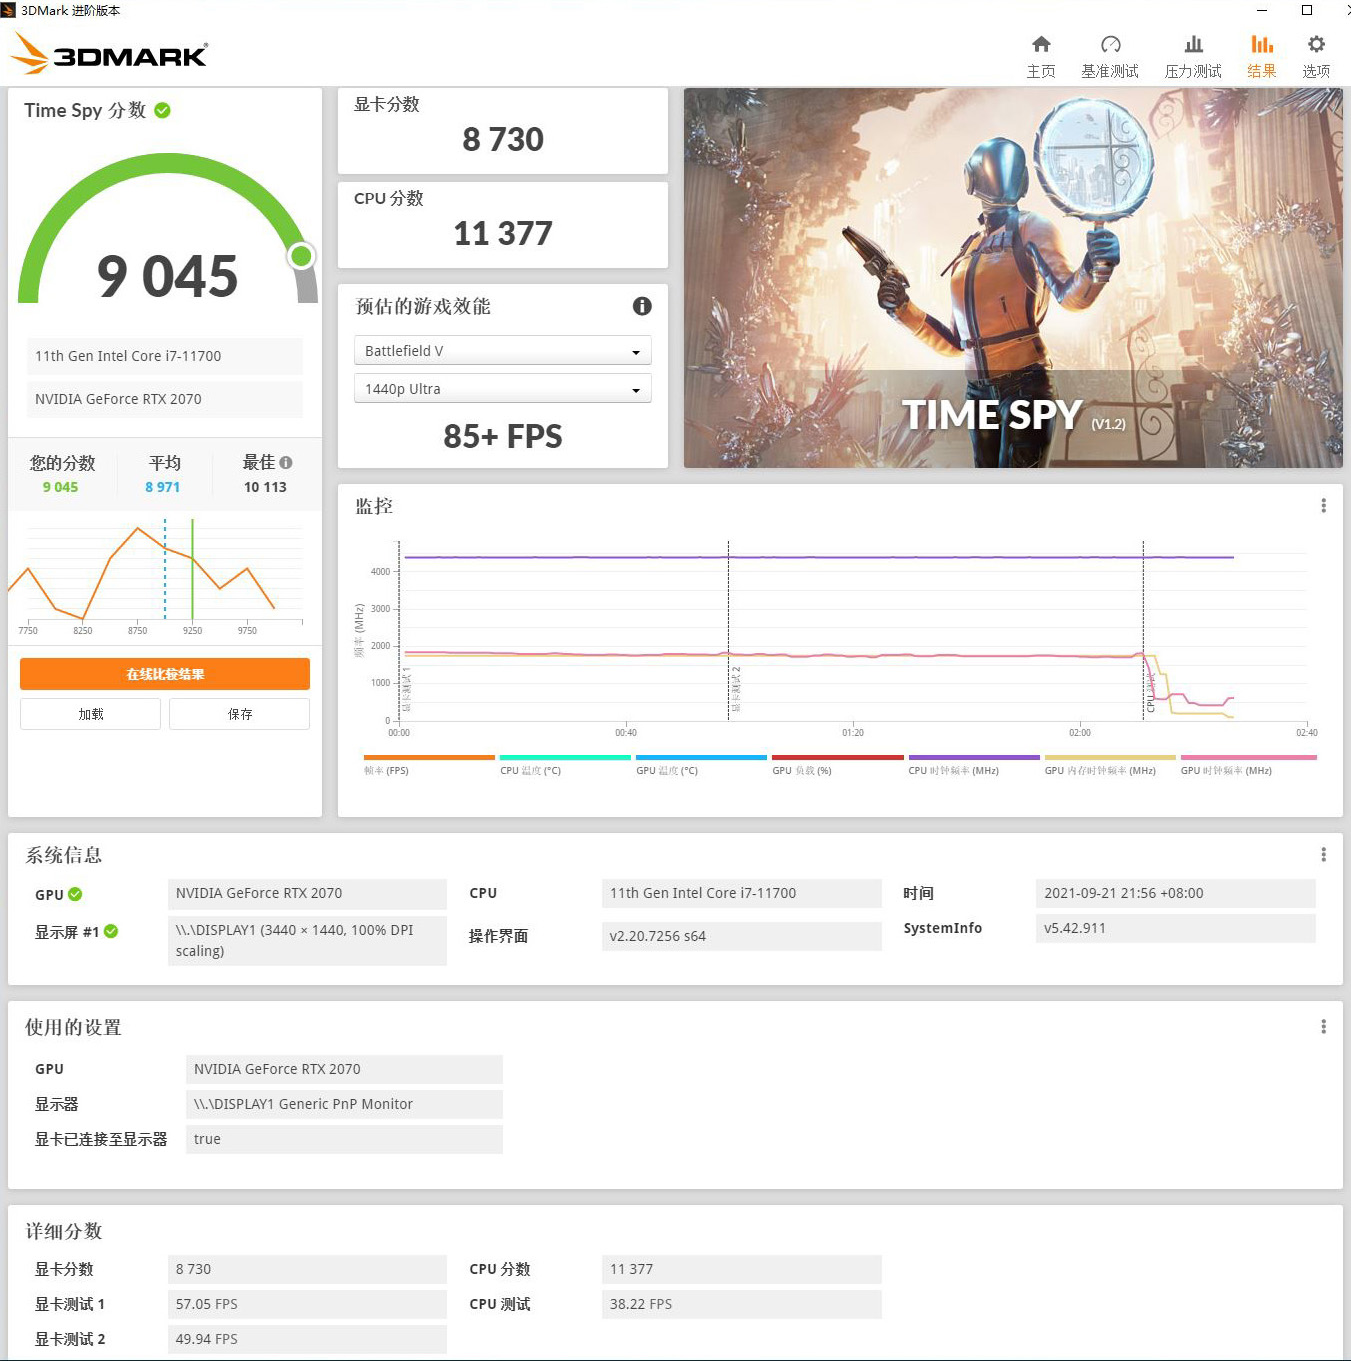Click the purple CPU 时钟频率 legend swatch
Screen dimensions: 1351x1361
click(974, 758)
